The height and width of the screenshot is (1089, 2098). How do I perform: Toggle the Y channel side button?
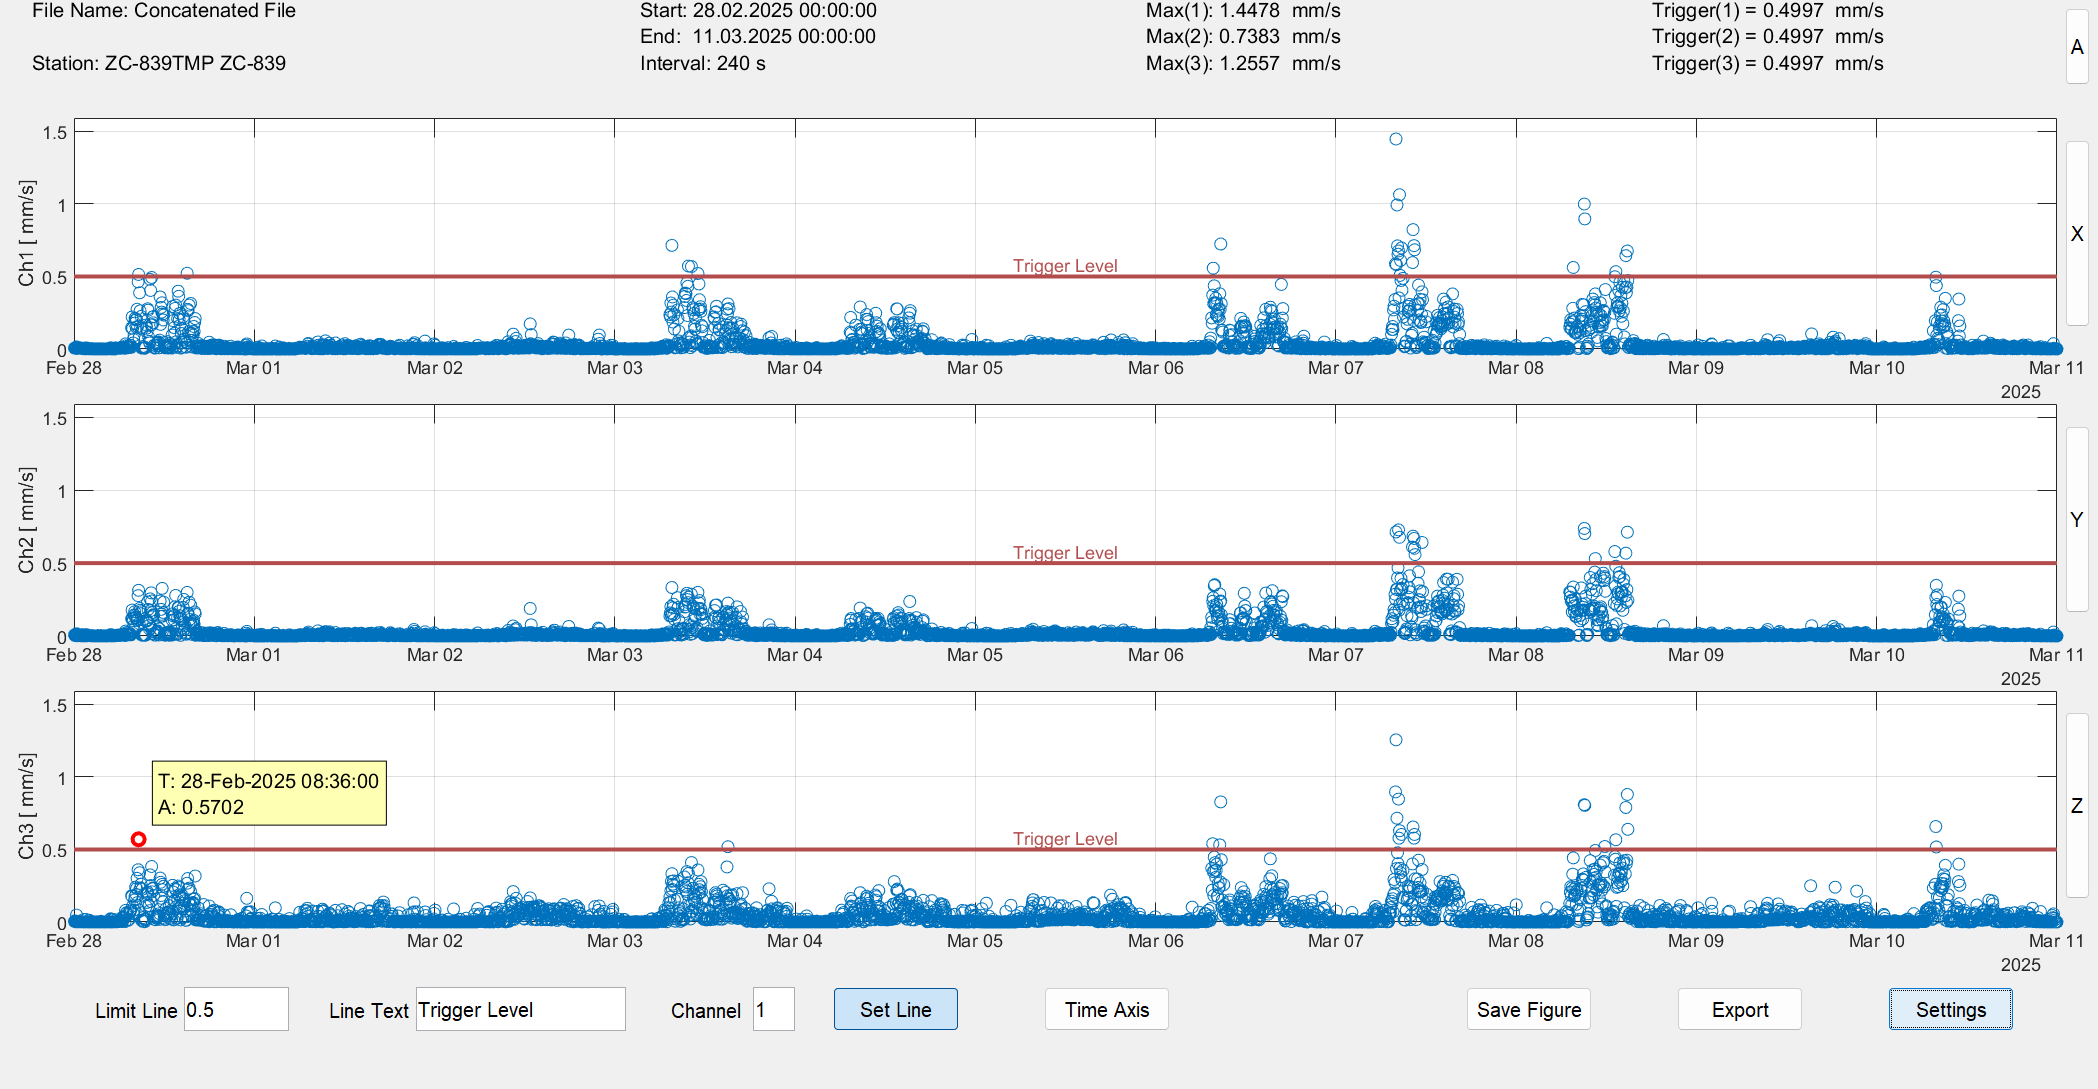(2077, 519)
